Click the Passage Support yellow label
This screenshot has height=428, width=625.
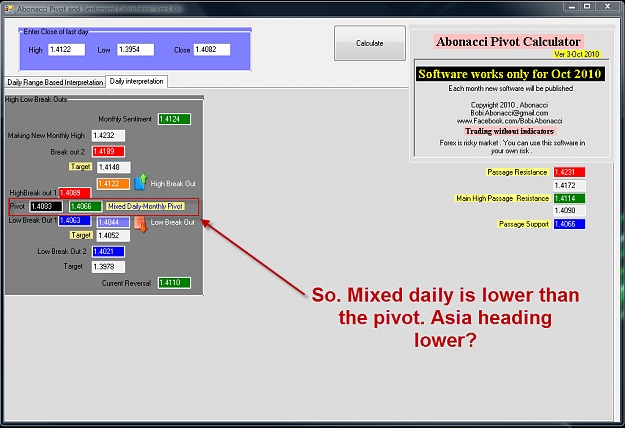(x=524, y=224)
